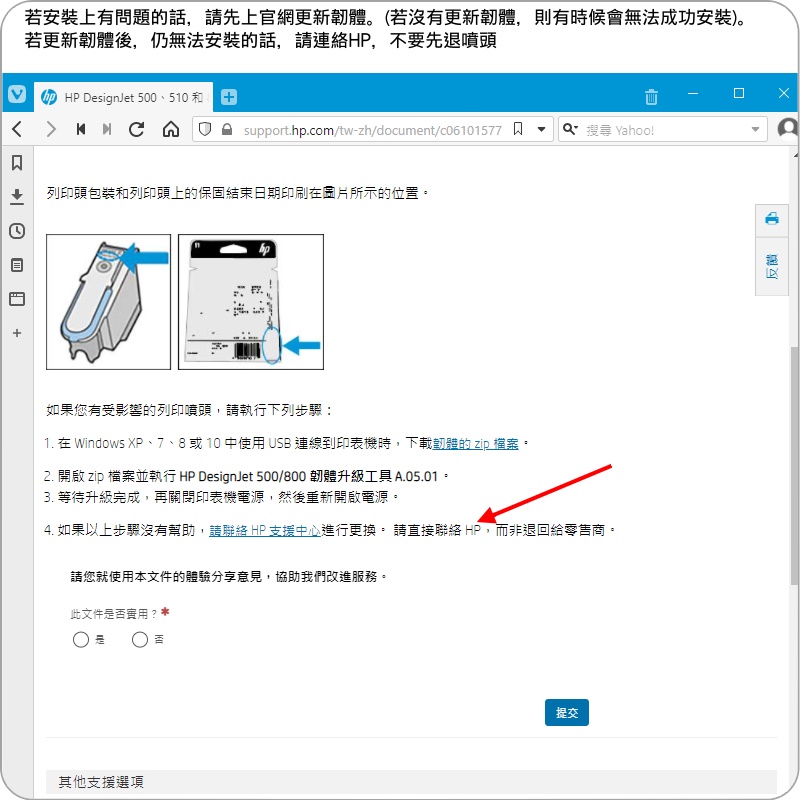Click the page vertical scrollbar
Image resolution: width=800 pixels, height=800 pixels.
tap(794, 465)
